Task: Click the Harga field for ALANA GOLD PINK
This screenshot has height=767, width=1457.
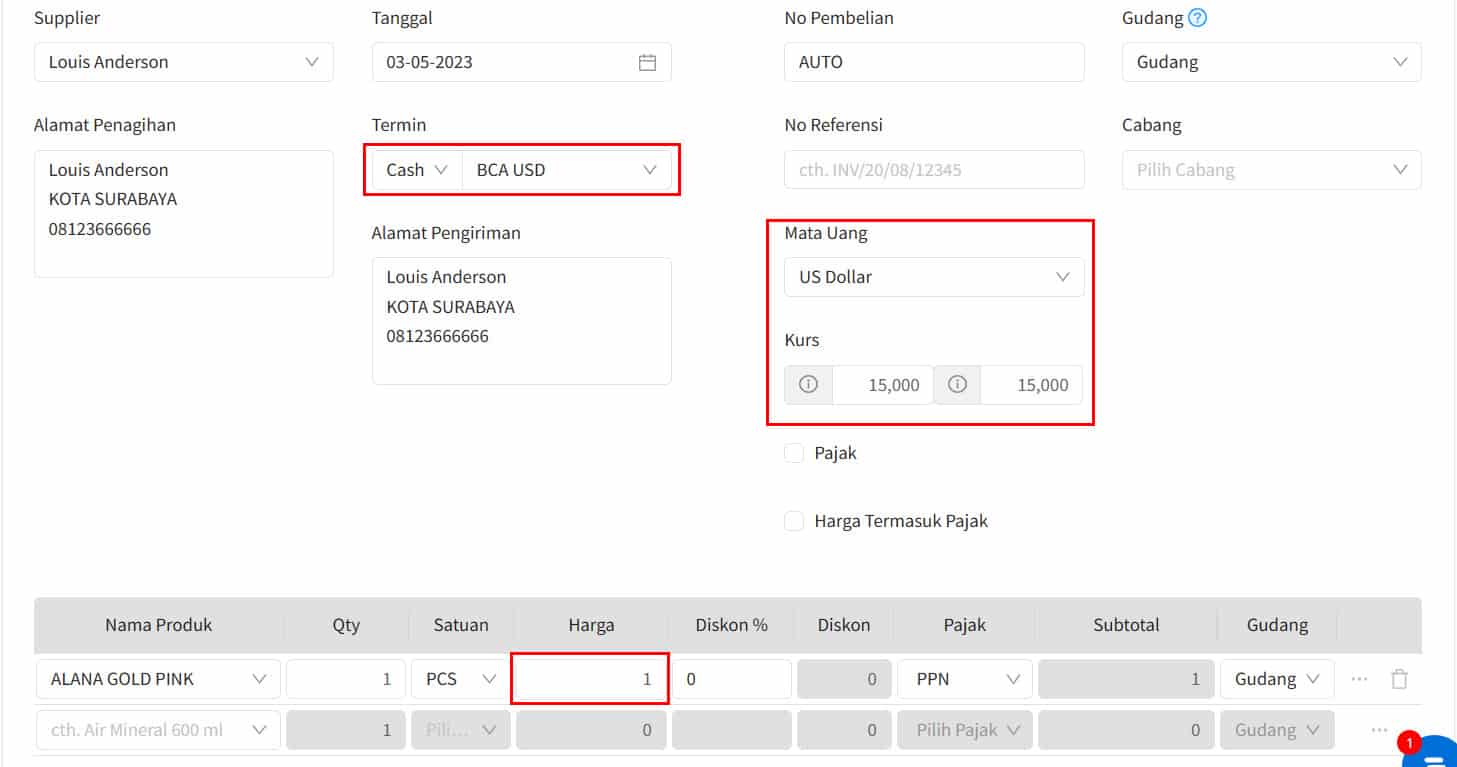Action: tap(589, 679)
